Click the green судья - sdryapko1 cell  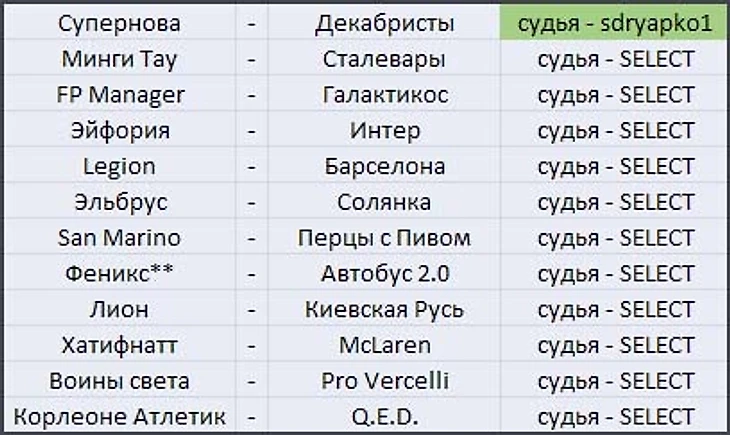pyautogui.click(x=615, y=23)
